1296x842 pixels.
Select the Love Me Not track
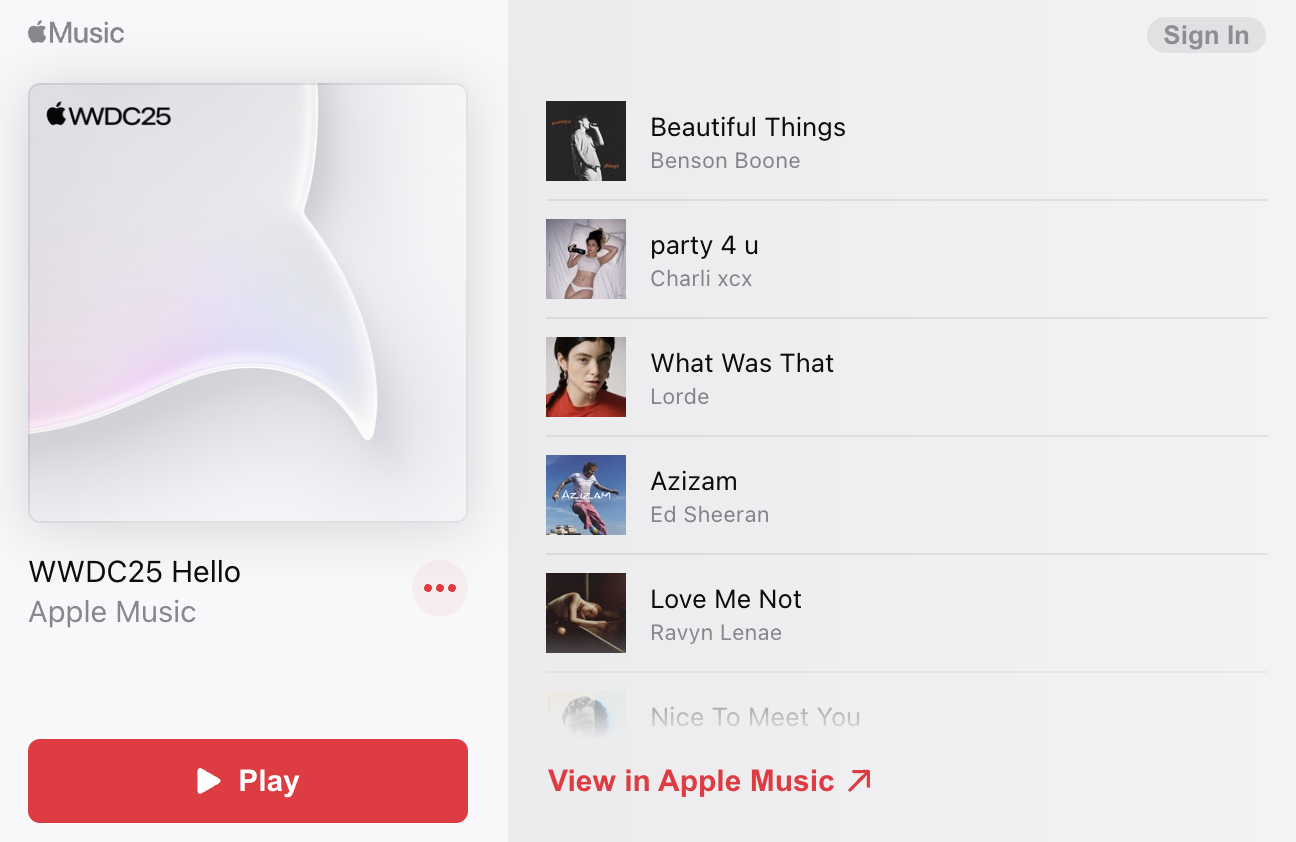point(907,613)
